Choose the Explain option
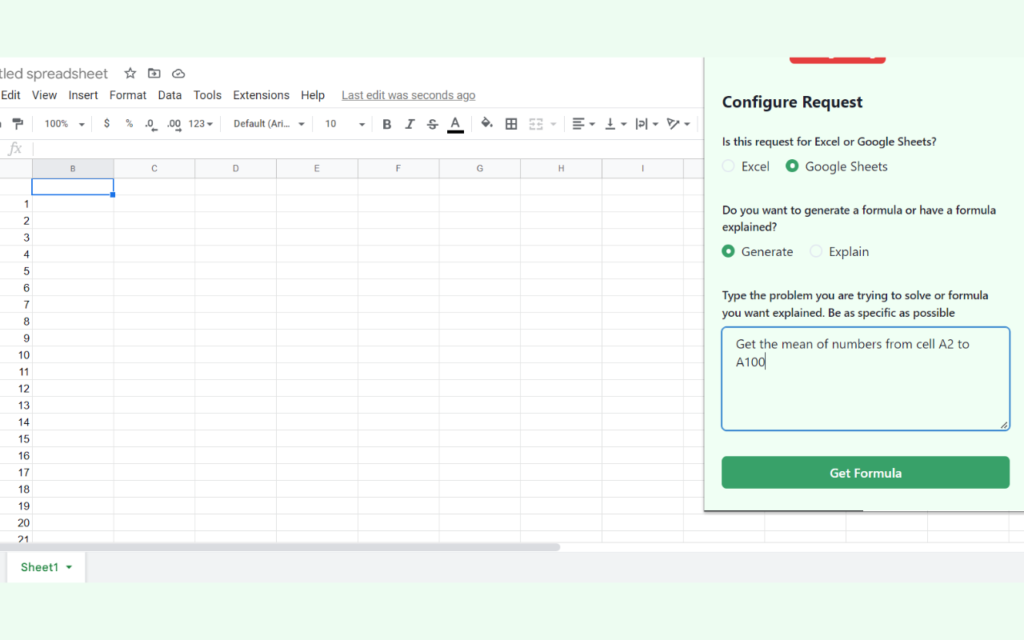Screen dimensions: 1024x640 pyautogui.click(x=815, y=251)
